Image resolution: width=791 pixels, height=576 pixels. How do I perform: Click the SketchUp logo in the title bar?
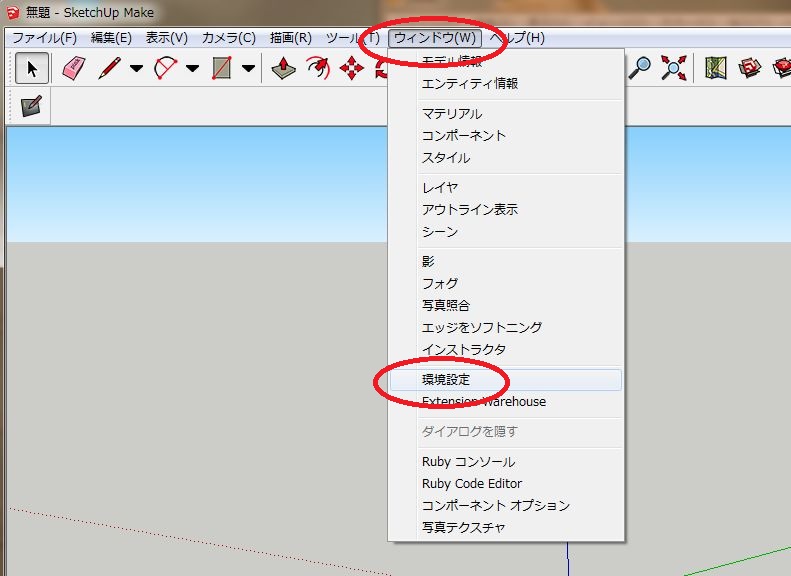tap(12, 12)
